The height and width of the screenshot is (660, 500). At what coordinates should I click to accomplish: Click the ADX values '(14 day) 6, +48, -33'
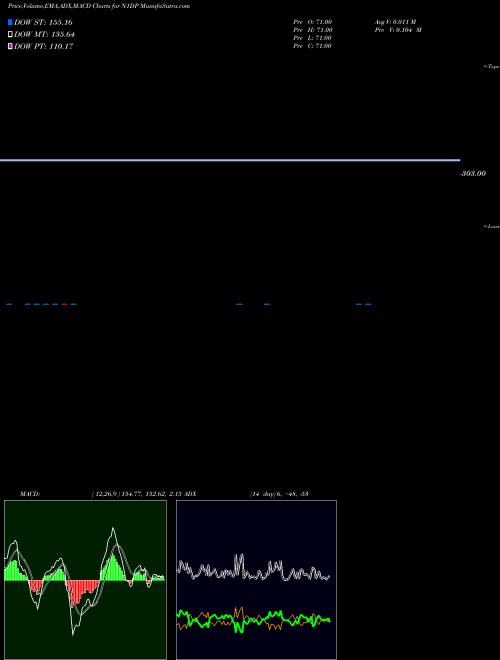point(279,494)
